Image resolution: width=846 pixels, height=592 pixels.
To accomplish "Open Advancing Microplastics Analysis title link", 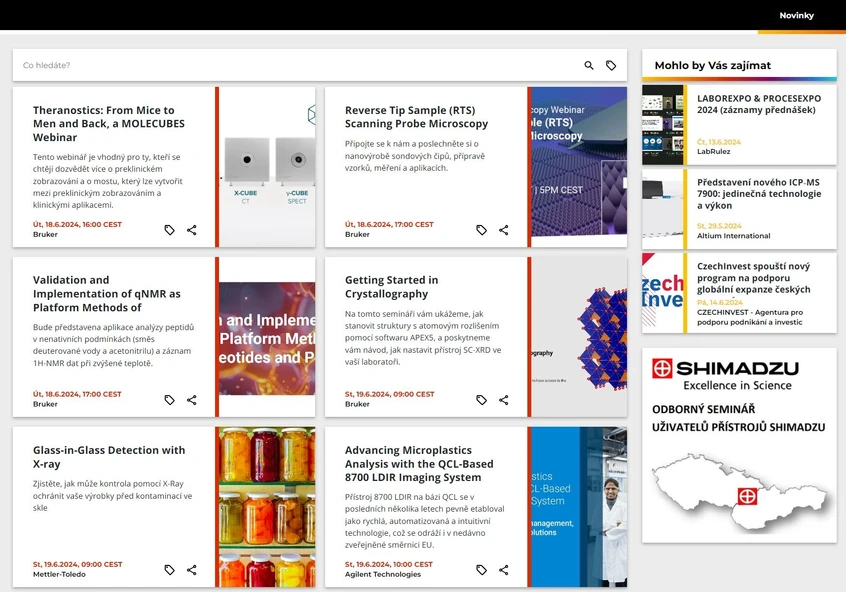I will pos(419,464).
